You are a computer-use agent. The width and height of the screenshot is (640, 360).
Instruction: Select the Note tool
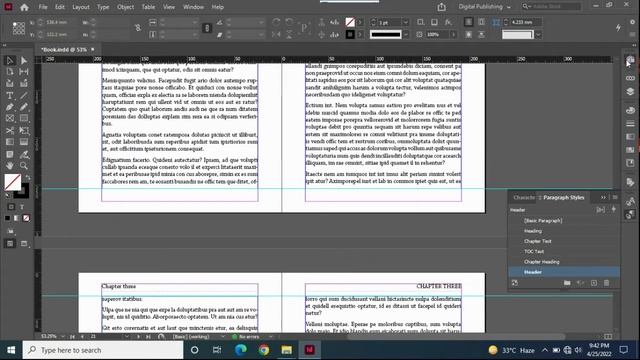(10, 154)
